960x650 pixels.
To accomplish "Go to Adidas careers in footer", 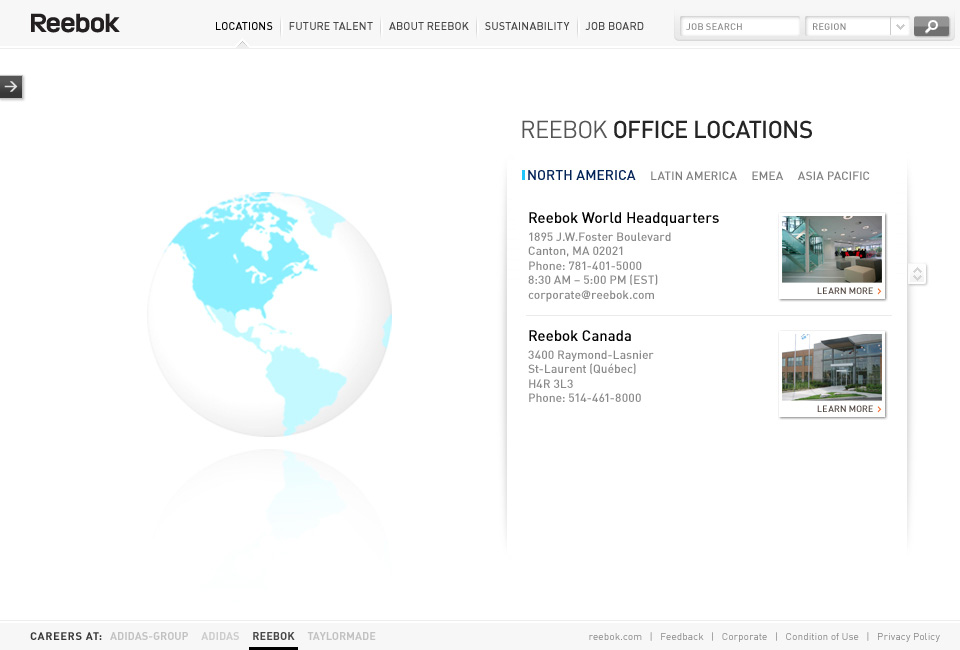I will coord(220,637).
